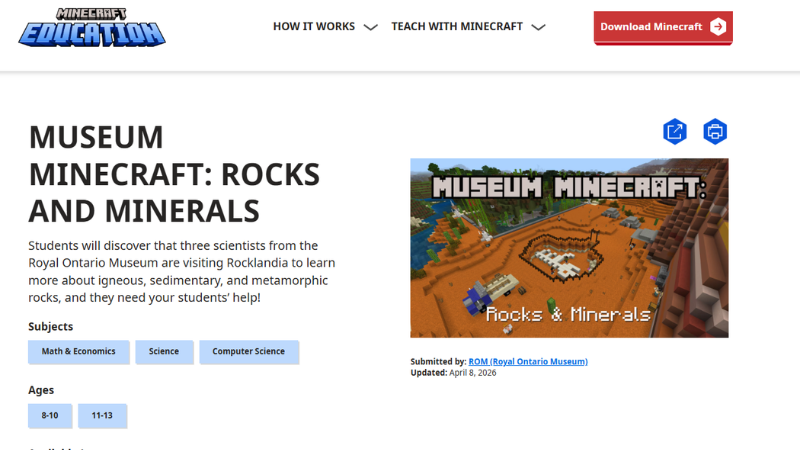Open the TEACH WITH MINECRAFT menu
This screenshot has height=450, width=800.
tap(457, 27)
